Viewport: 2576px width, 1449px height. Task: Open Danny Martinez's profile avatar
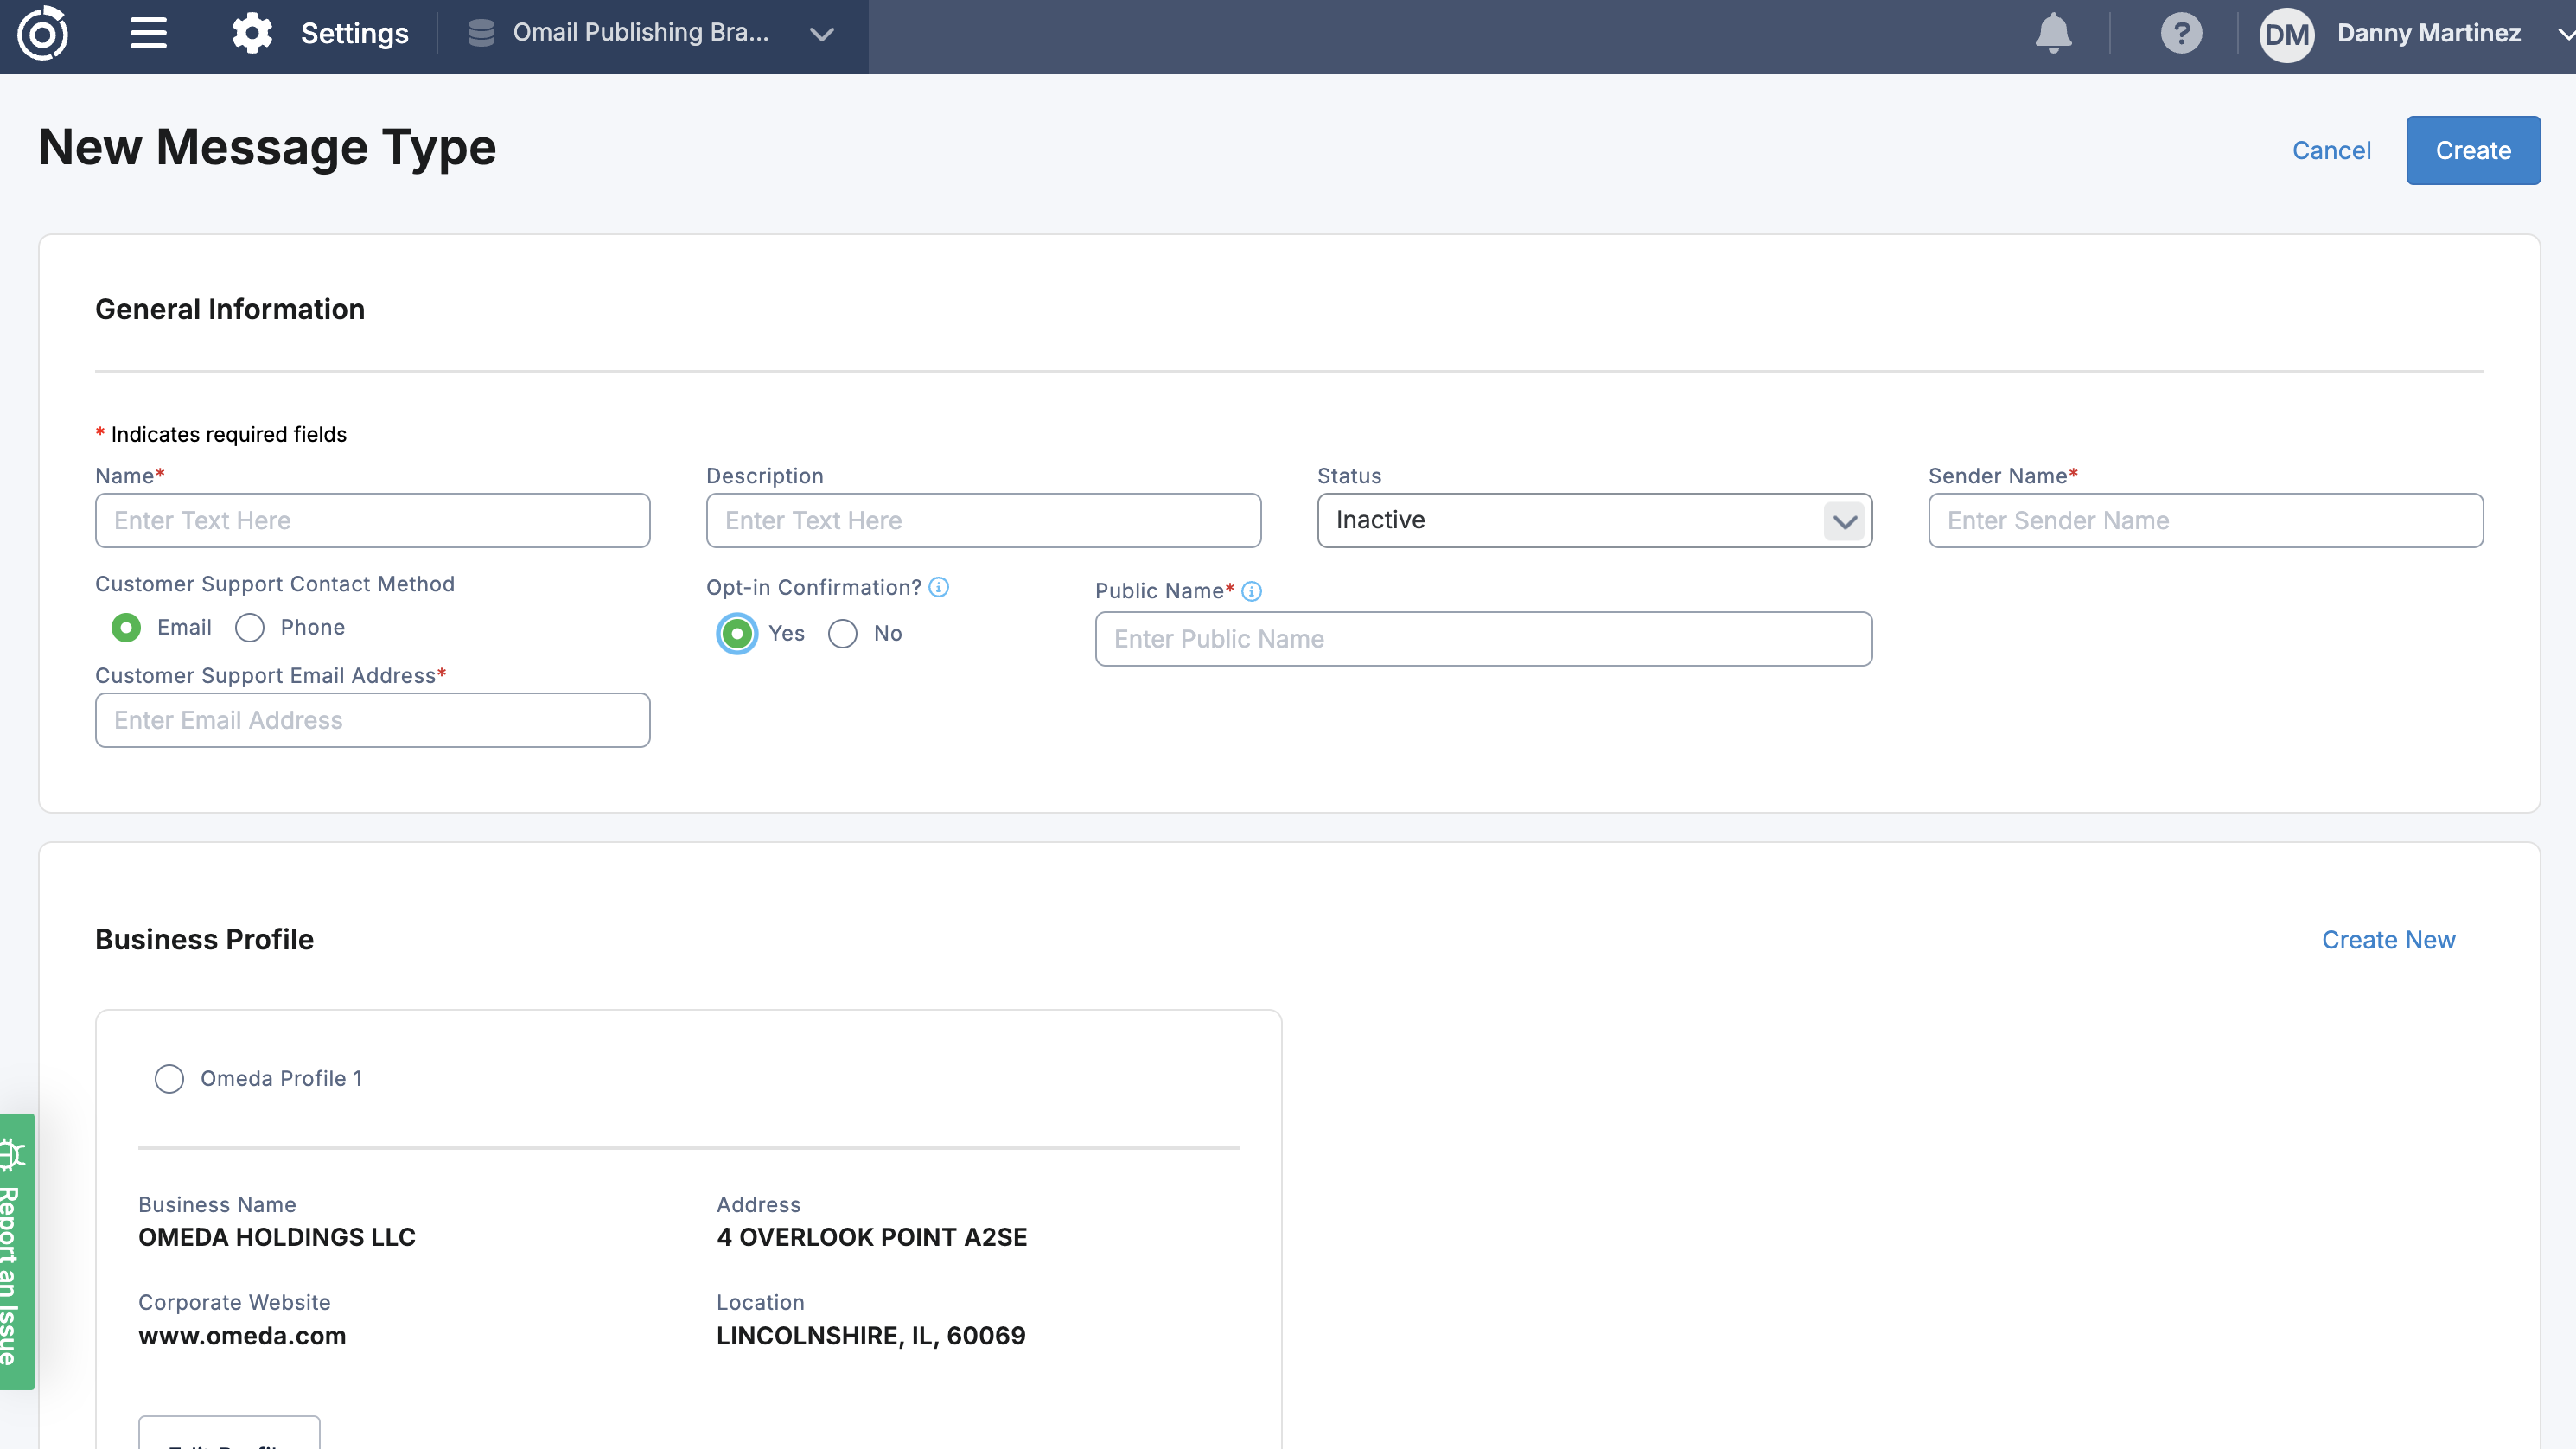2287,34
